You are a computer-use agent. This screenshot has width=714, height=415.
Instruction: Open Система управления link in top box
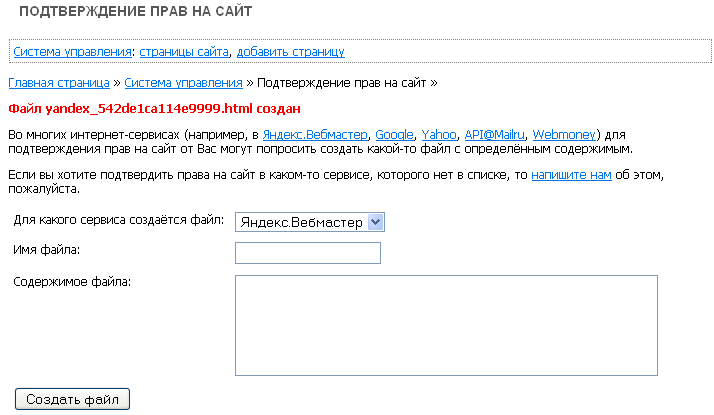tap(73, 51)
